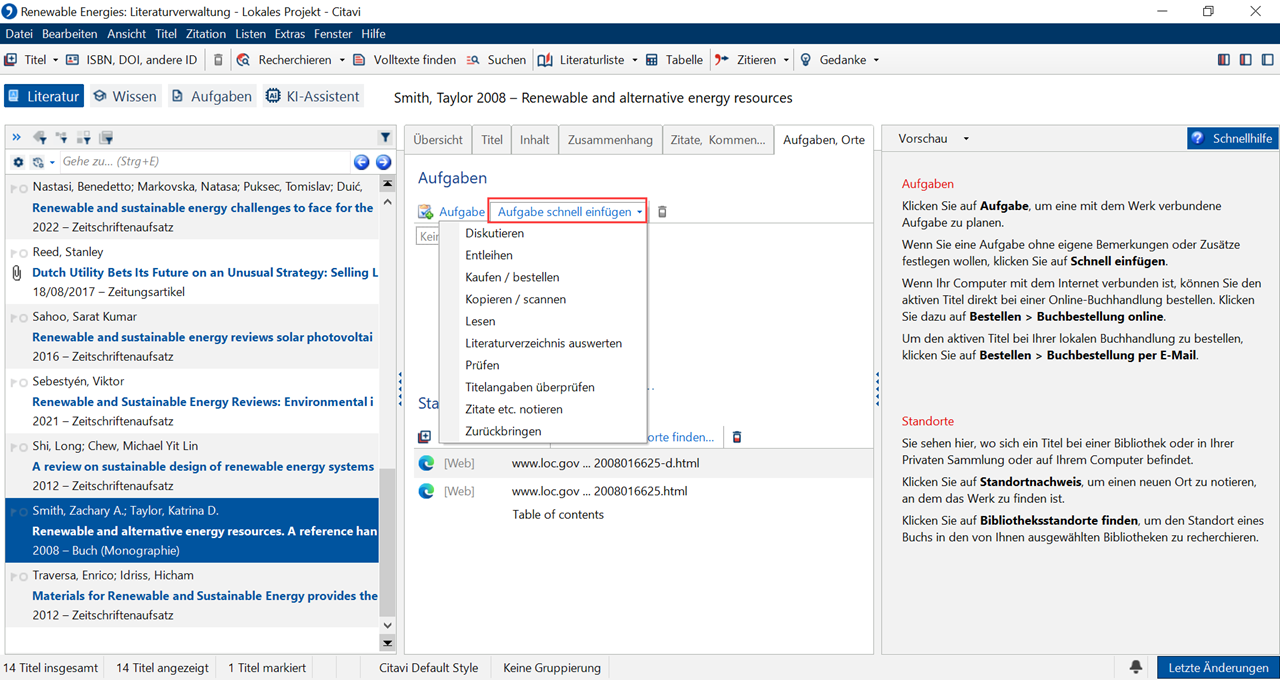This screenshot has height=680, width=1280.
Task: Navigate forward with blue right arrow
Action: [383, 162]
